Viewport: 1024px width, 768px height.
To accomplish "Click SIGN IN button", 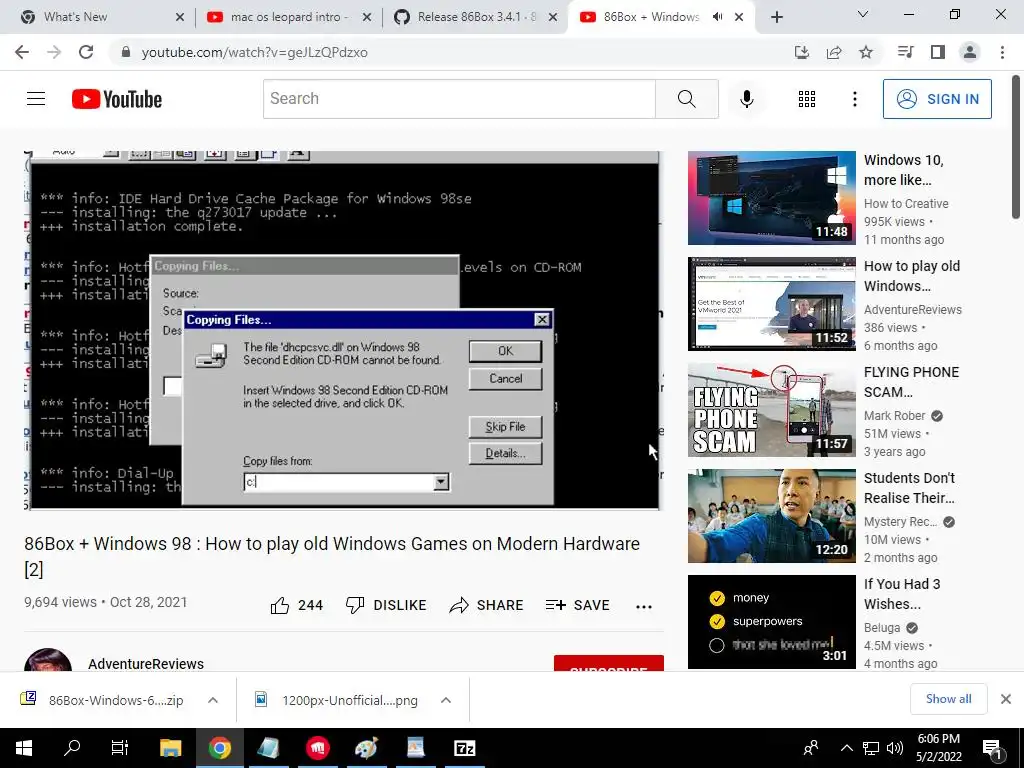I will point(937,99).
